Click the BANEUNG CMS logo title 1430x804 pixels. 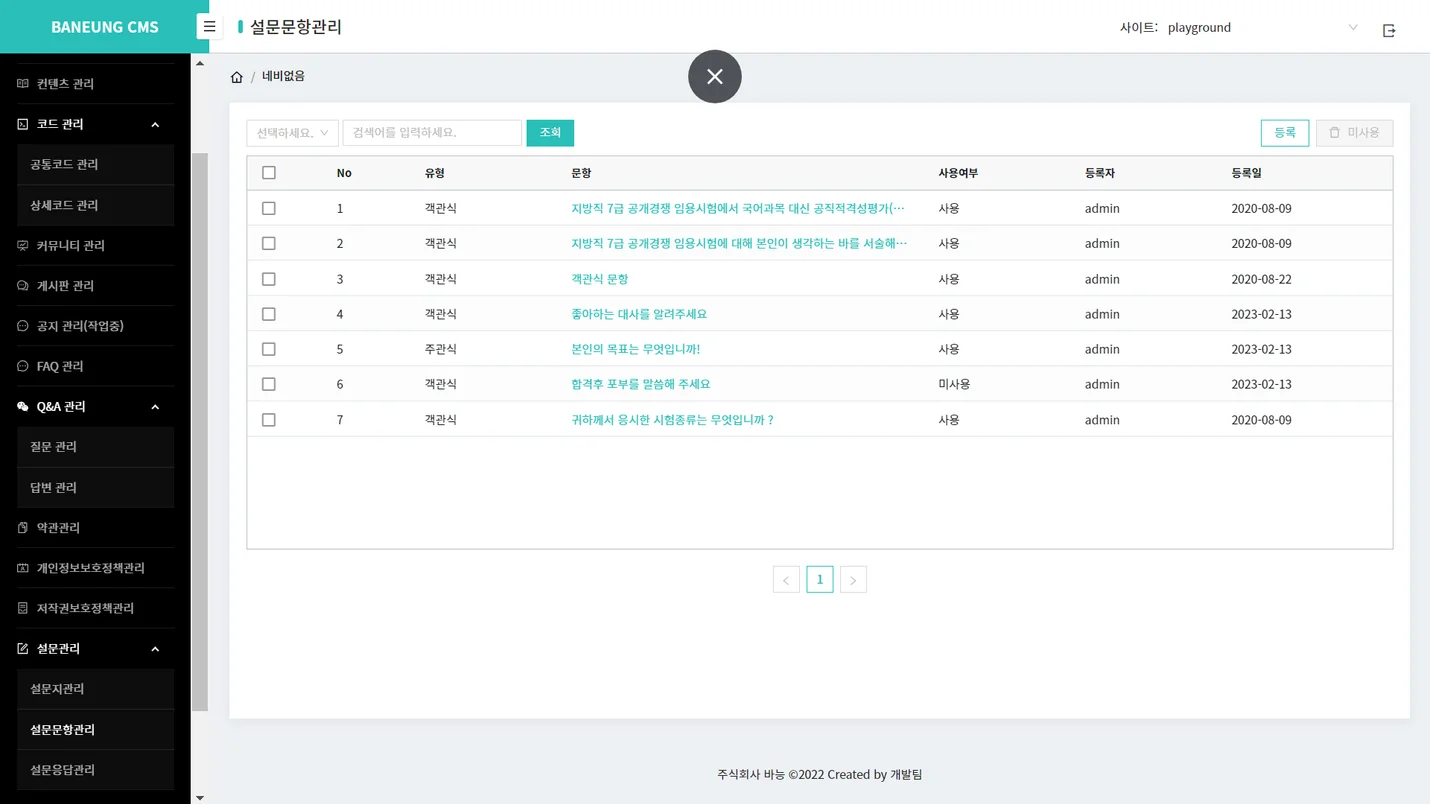[x=105, y=27]
